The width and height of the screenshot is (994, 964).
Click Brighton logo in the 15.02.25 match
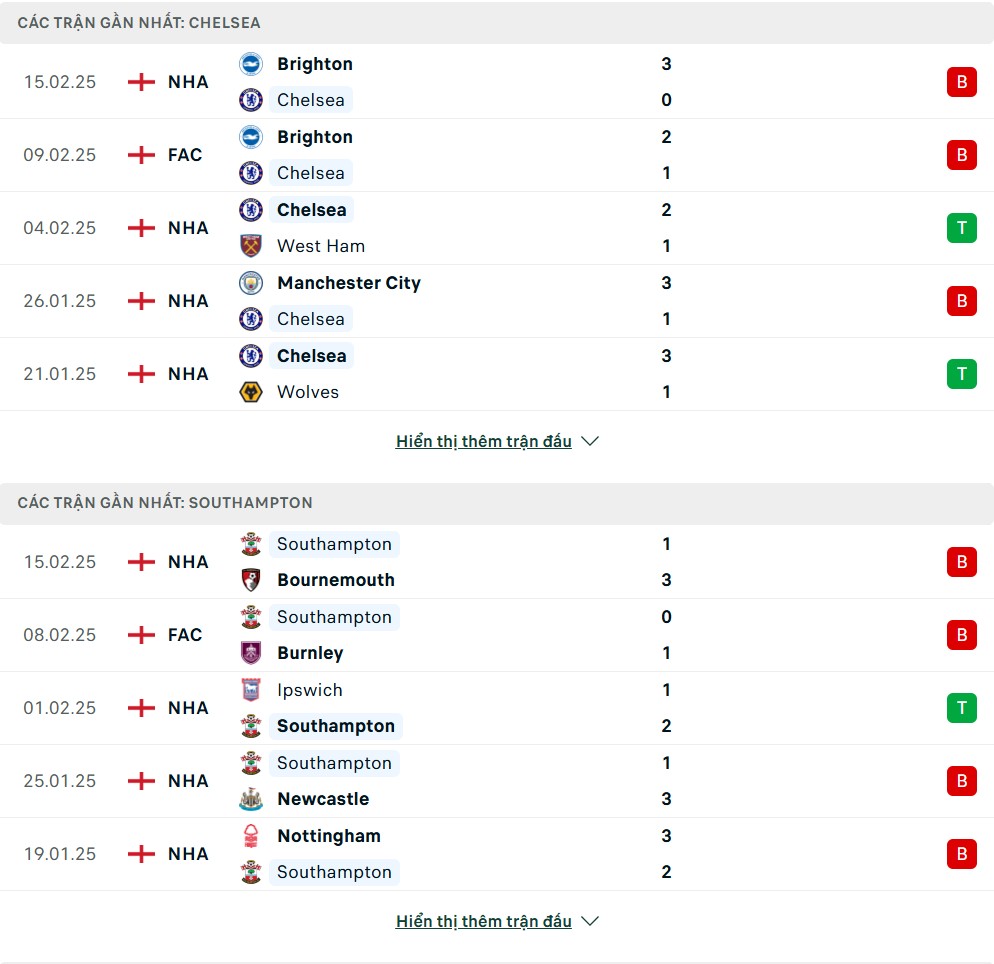[251, 64]
